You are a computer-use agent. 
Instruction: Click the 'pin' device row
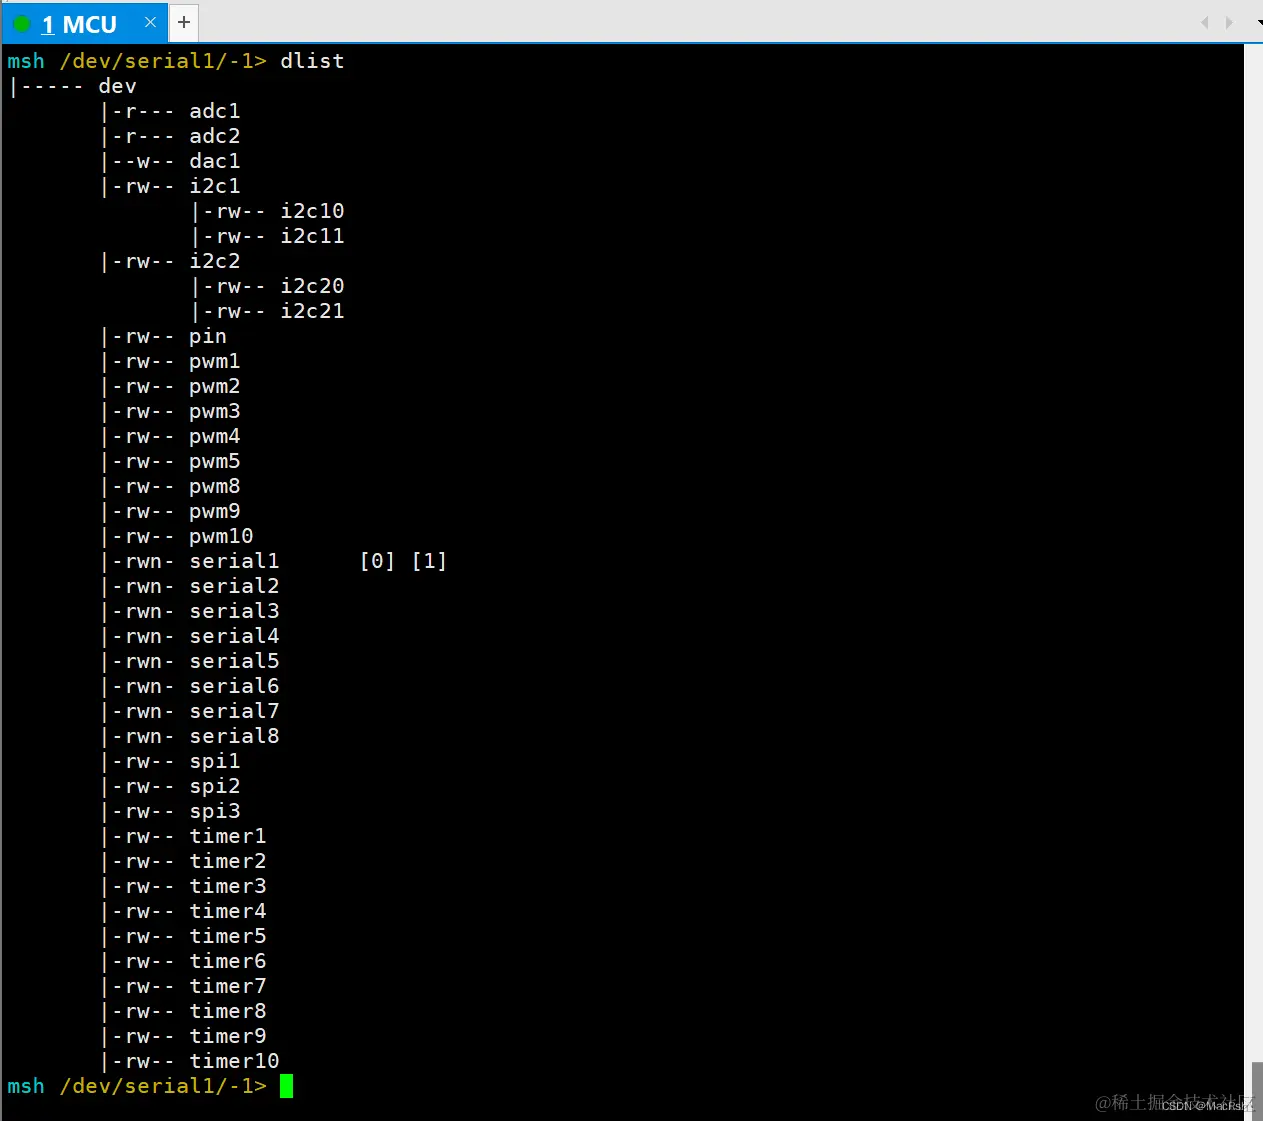click(x=164, y=336)
